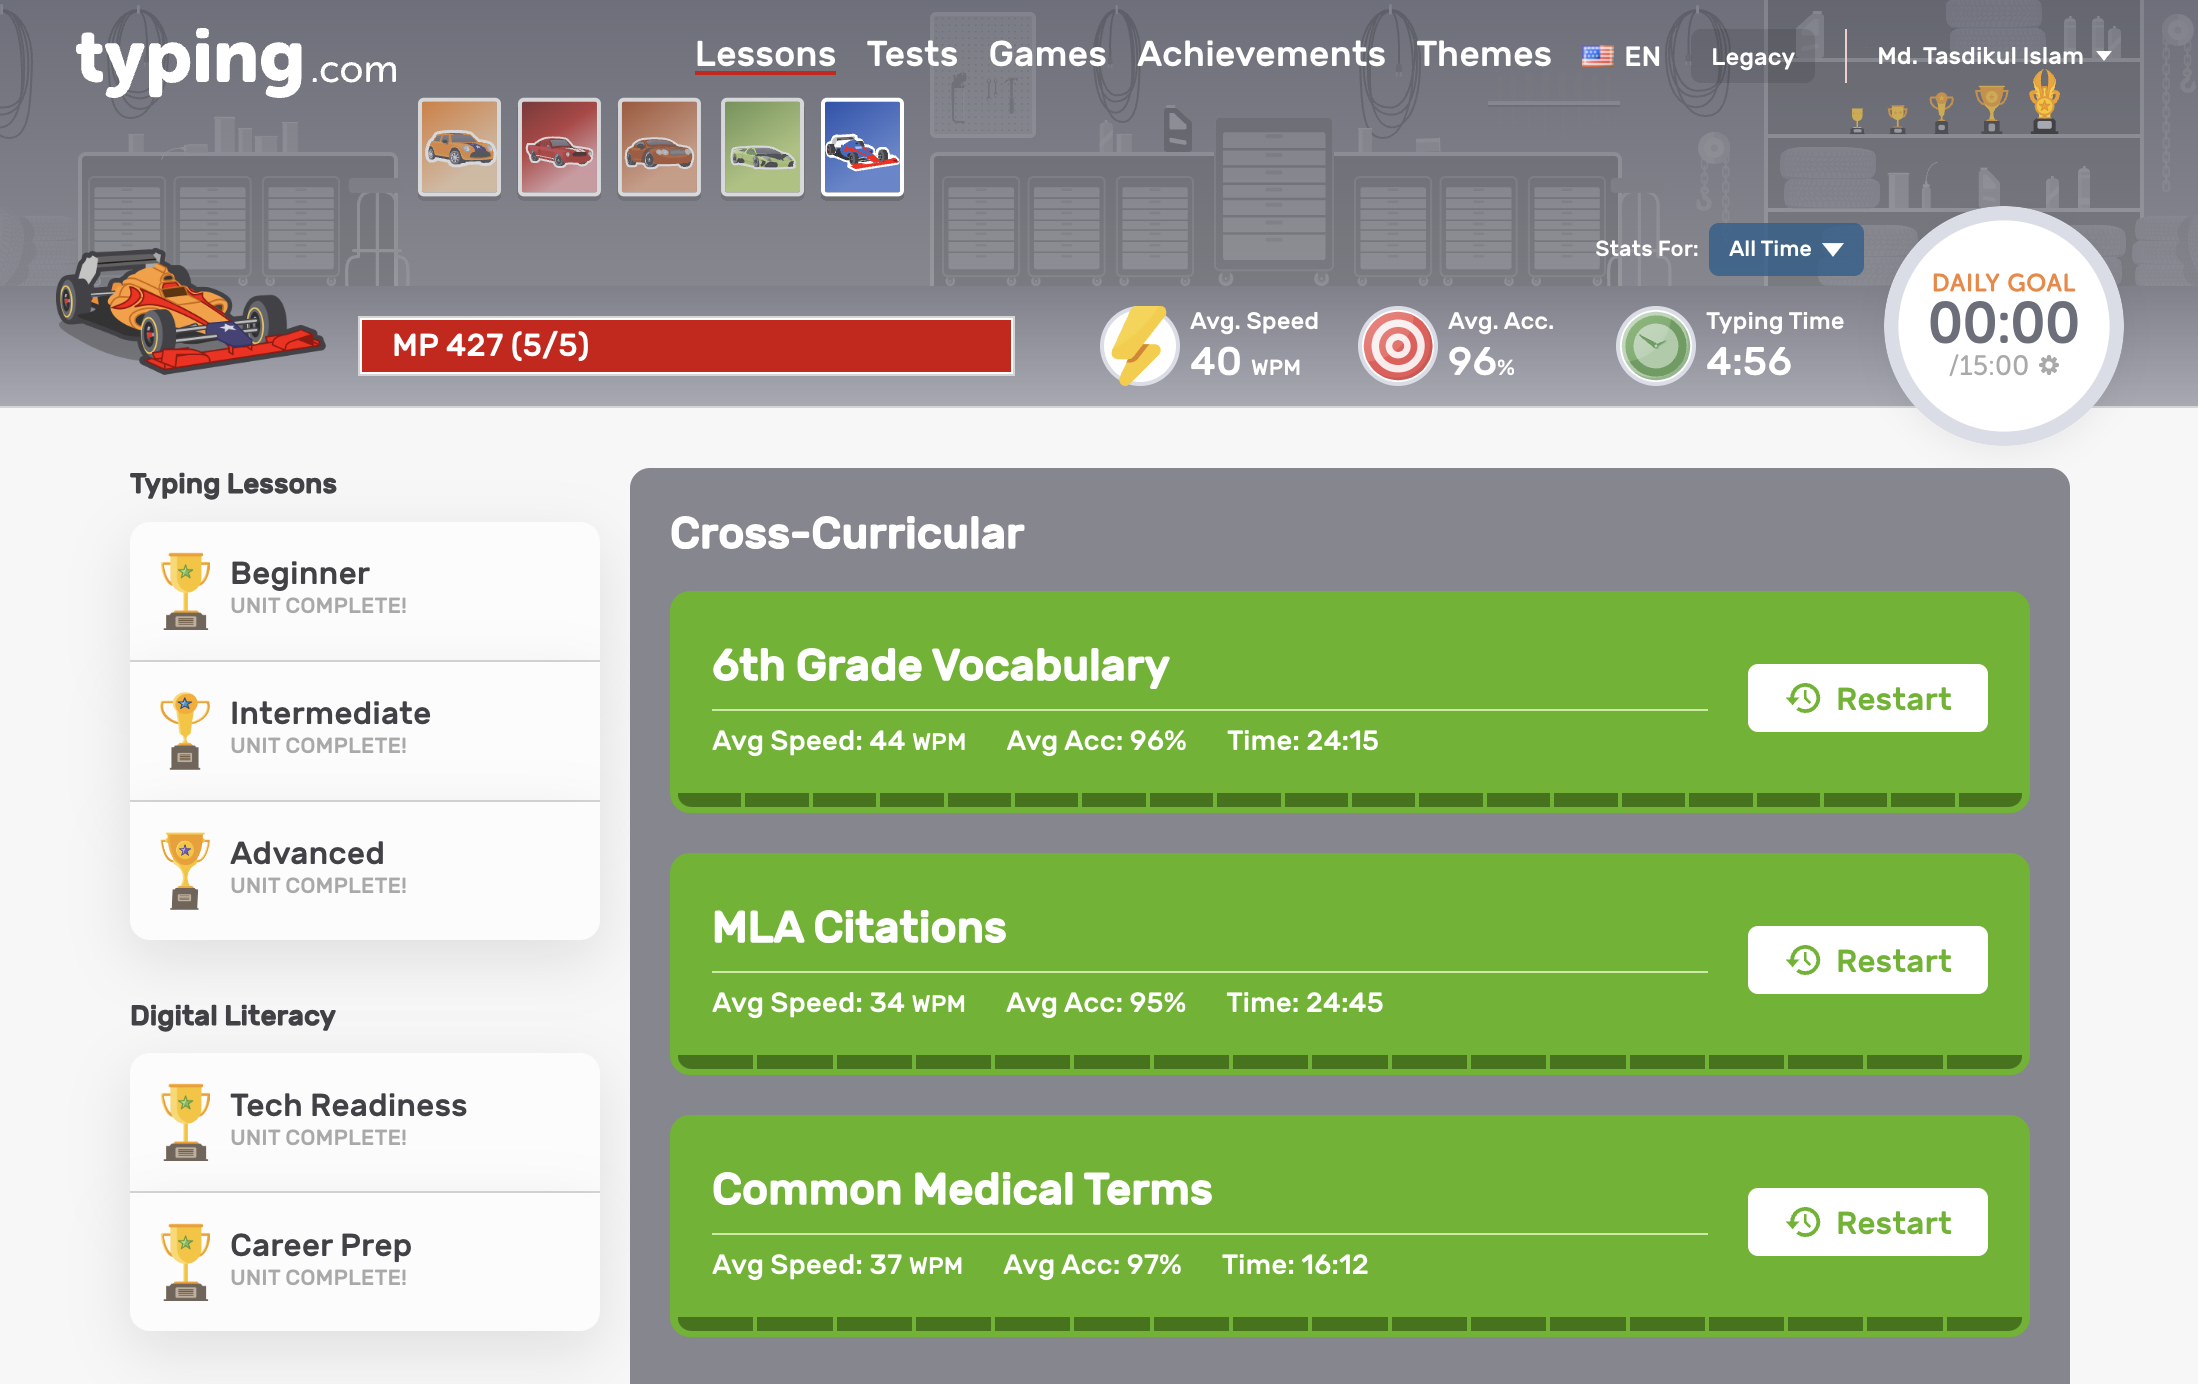
Task: Open the Beginner typing unit
Action: pos(365,591)
